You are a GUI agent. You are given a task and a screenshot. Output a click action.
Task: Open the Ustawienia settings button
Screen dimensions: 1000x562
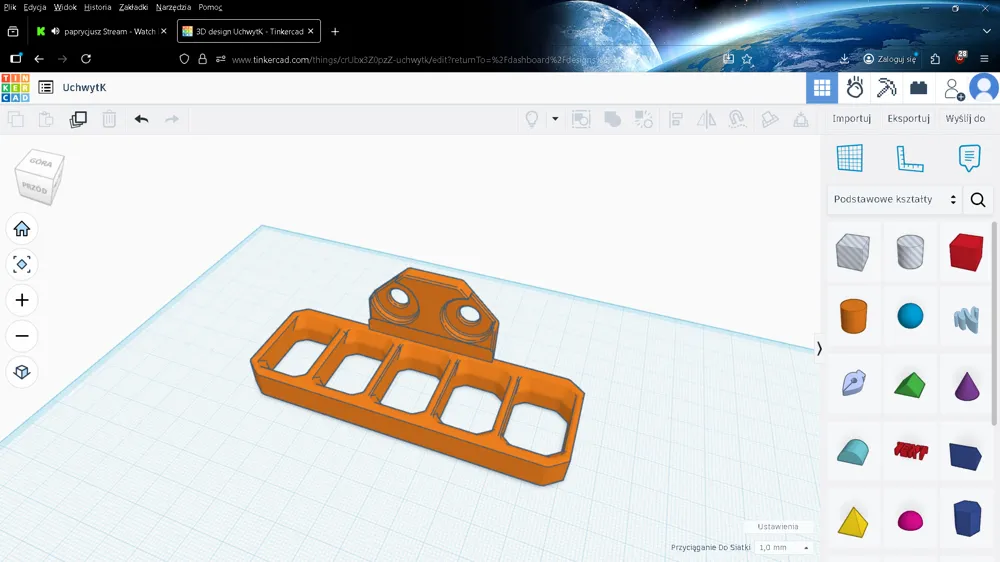coord(777,526)
